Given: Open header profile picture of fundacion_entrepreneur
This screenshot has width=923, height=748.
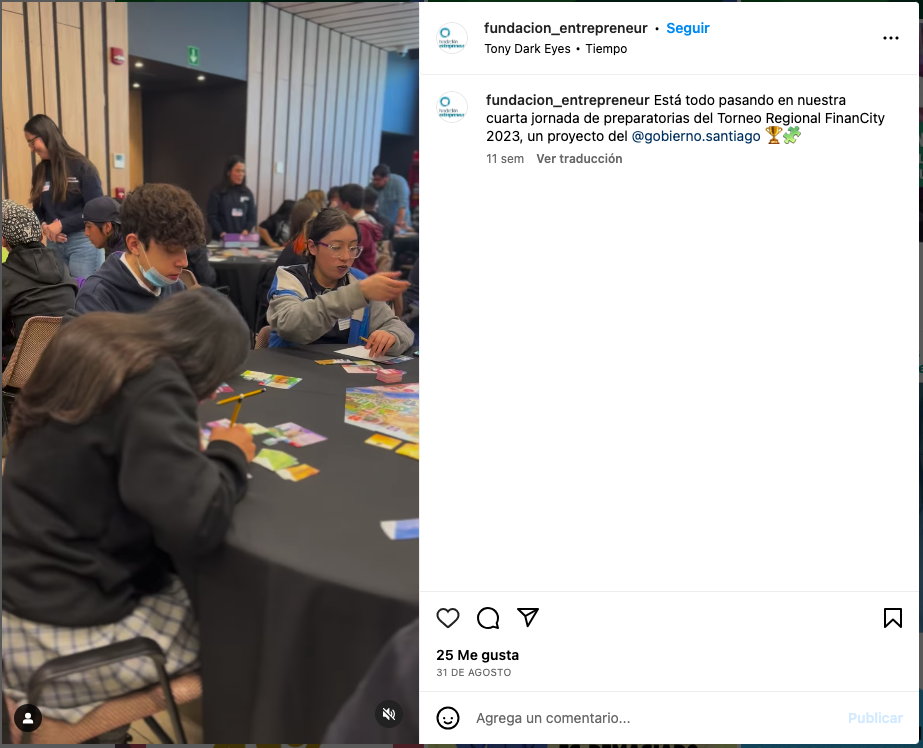Looking at the screenshot, I should point(452,38).
